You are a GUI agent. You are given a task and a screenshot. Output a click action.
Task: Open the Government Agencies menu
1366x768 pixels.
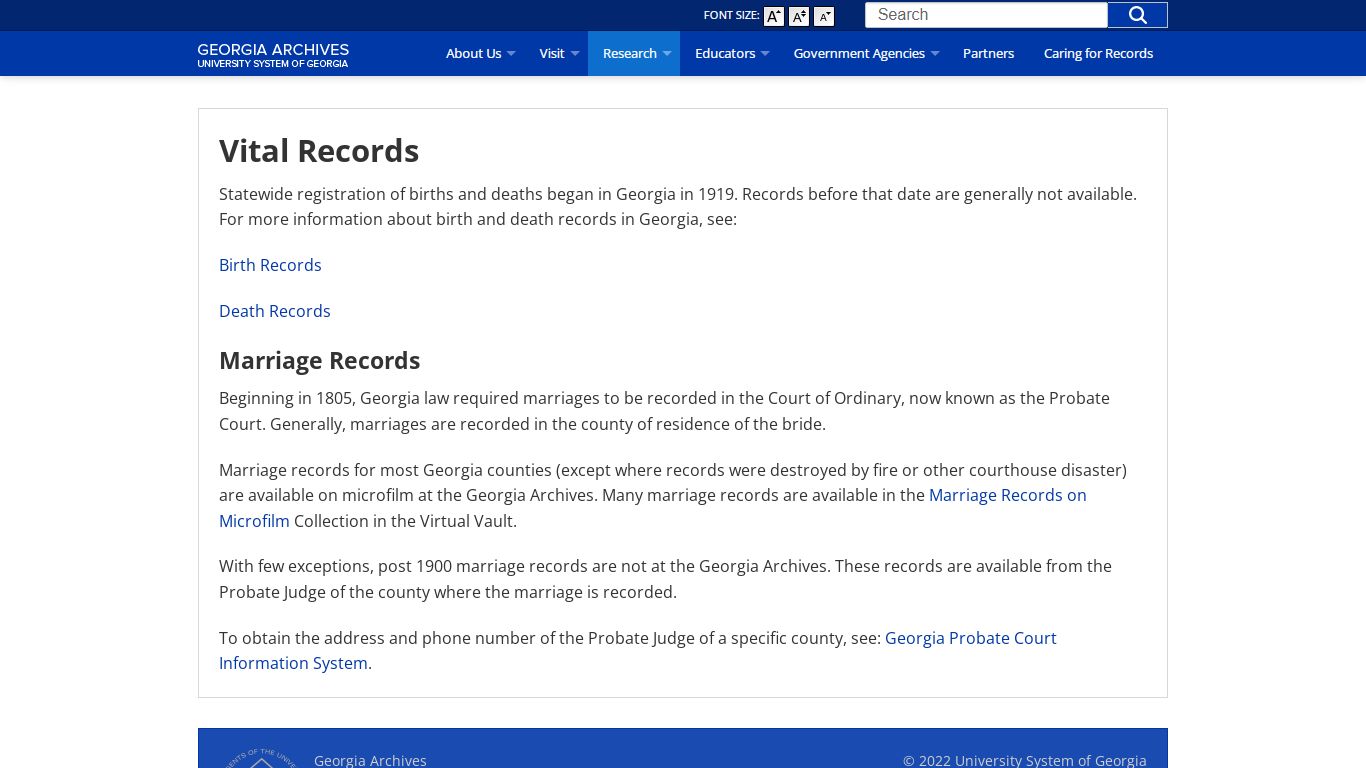click(x=859, y=54)
